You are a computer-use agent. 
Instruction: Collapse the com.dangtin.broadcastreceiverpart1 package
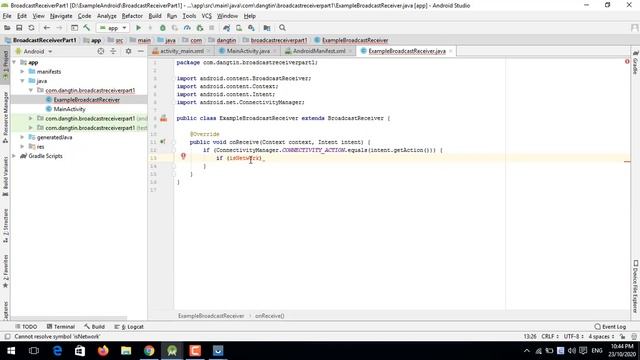point(31,90)
